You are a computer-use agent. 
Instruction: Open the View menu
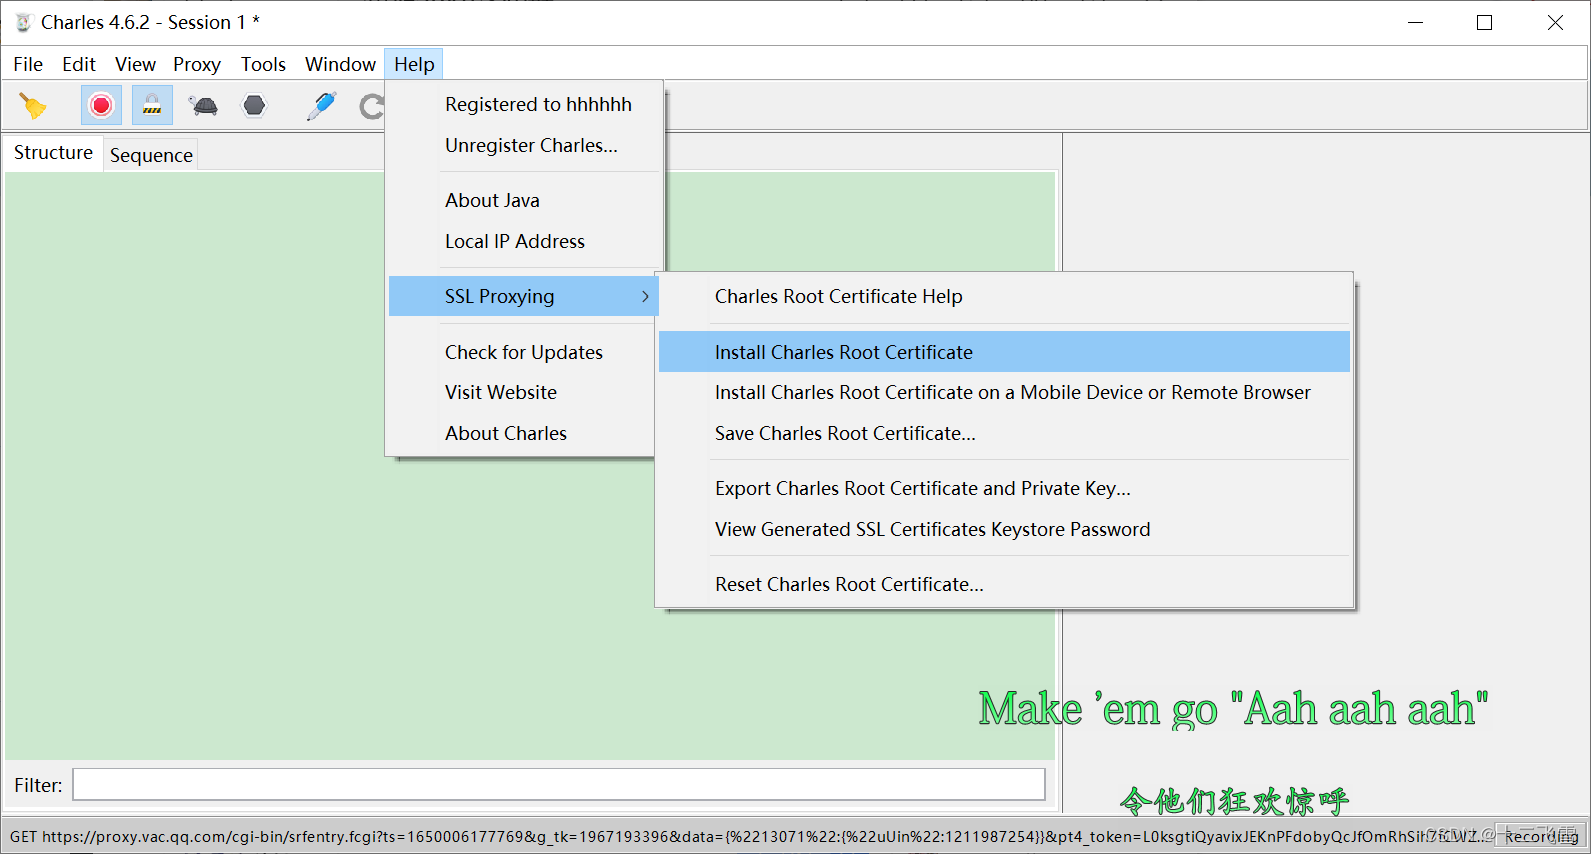135,64
